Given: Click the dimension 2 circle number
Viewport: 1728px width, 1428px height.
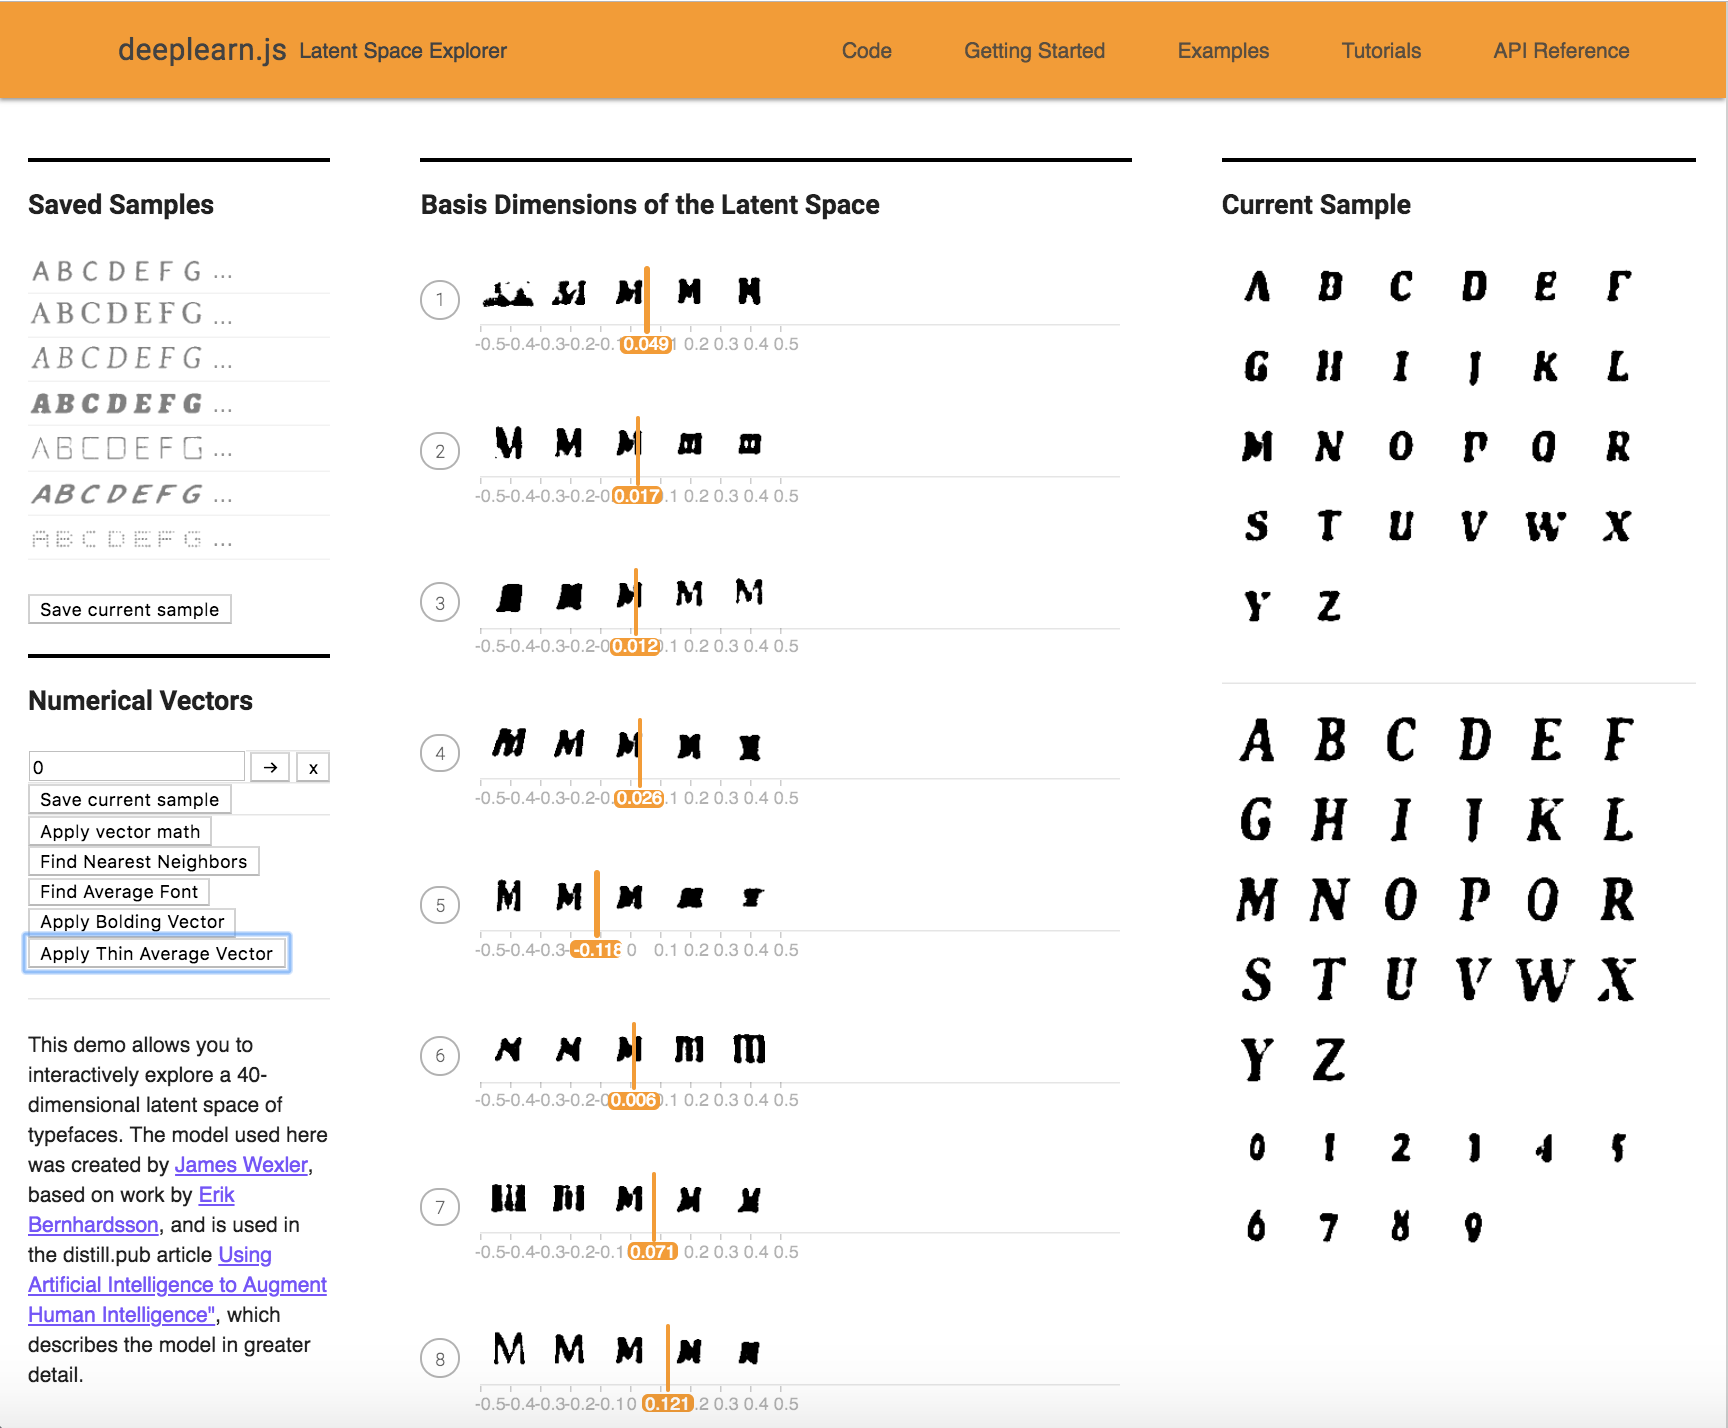Looking at the screenshot, I should pyautogui.click(x=440, y=451).
